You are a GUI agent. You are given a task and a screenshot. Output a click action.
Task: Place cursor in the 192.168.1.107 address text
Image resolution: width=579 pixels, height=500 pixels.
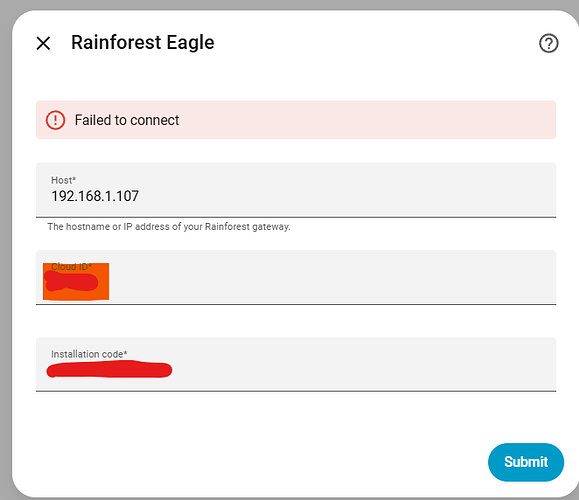click(x=95, y=196)
